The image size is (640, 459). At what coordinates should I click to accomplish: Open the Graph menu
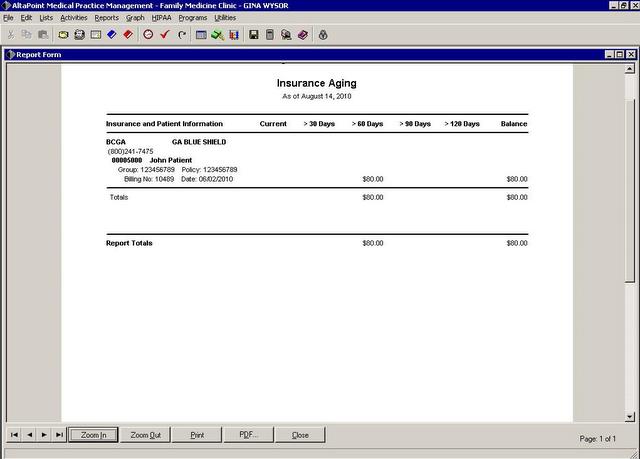point(135,18)
